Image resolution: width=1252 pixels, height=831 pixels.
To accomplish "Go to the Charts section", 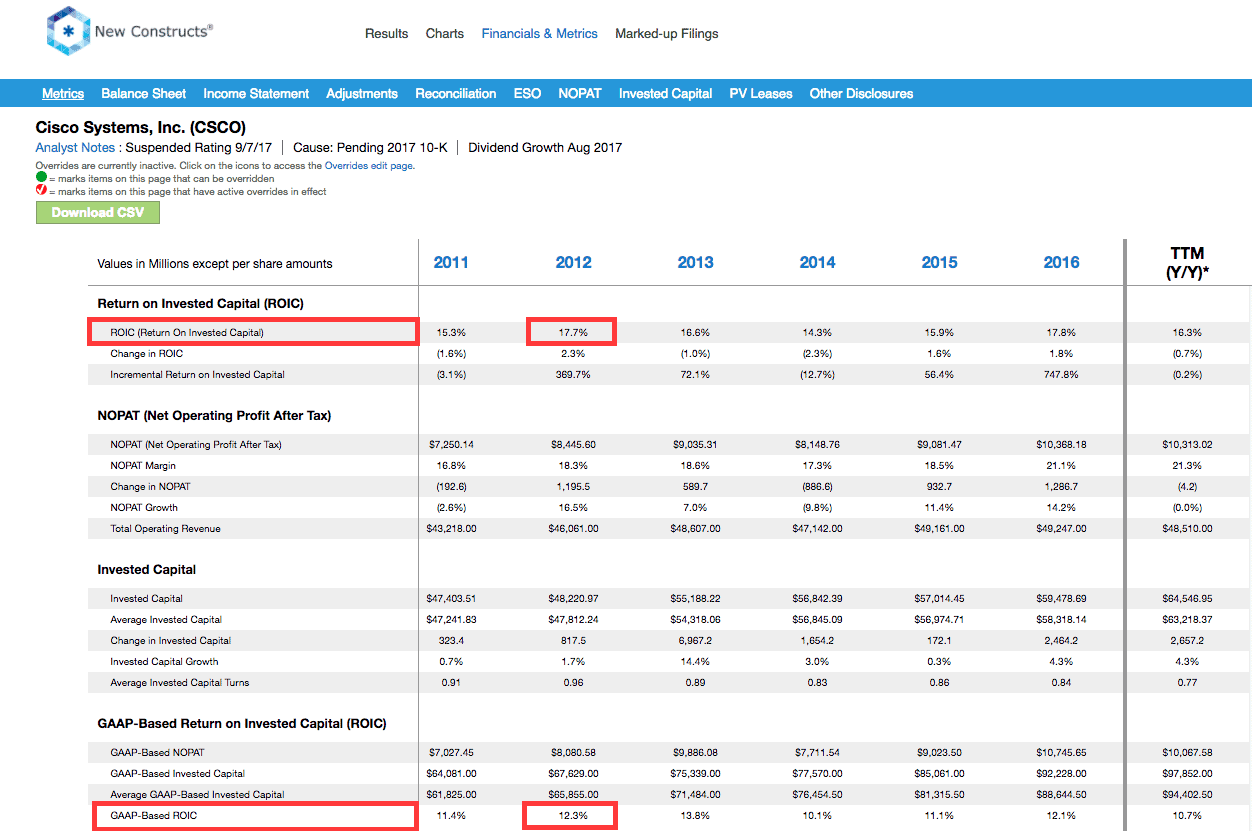I will (445, 34).
